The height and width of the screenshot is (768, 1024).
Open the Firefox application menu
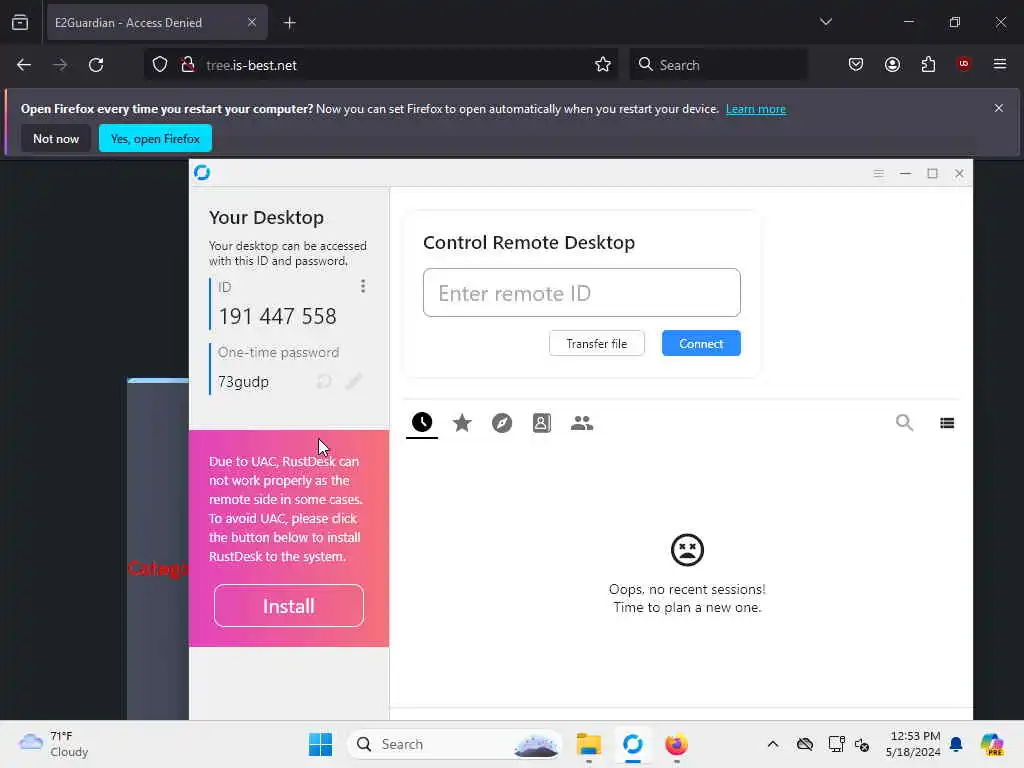(x=1000, y=64)
